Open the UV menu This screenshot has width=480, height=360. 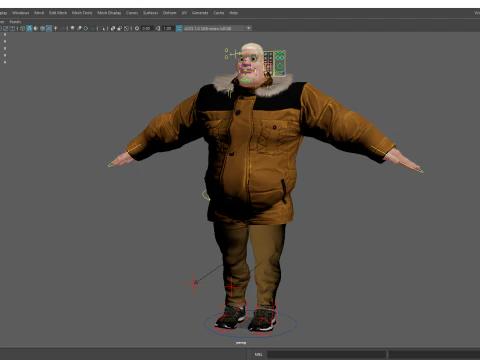184,13
